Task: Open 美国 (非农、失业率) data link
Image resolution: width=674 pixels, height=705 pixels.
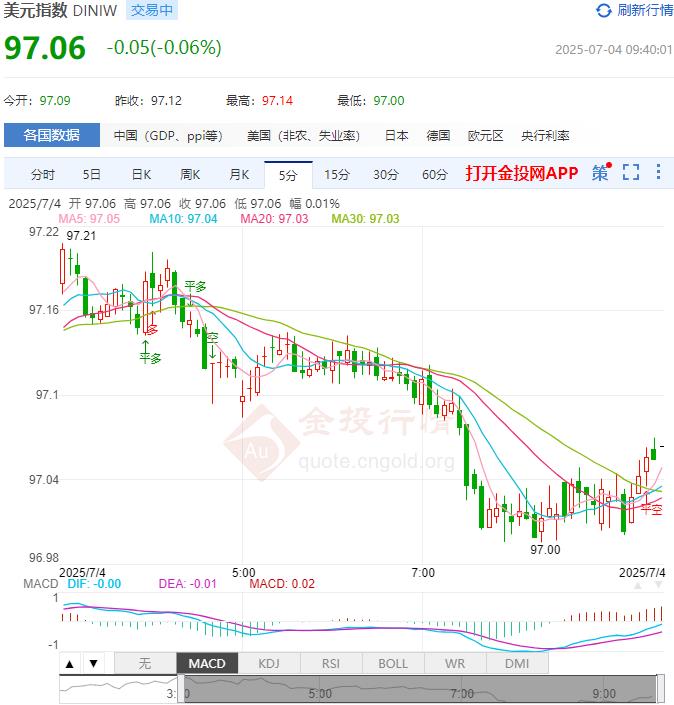Action: [304, 136]
